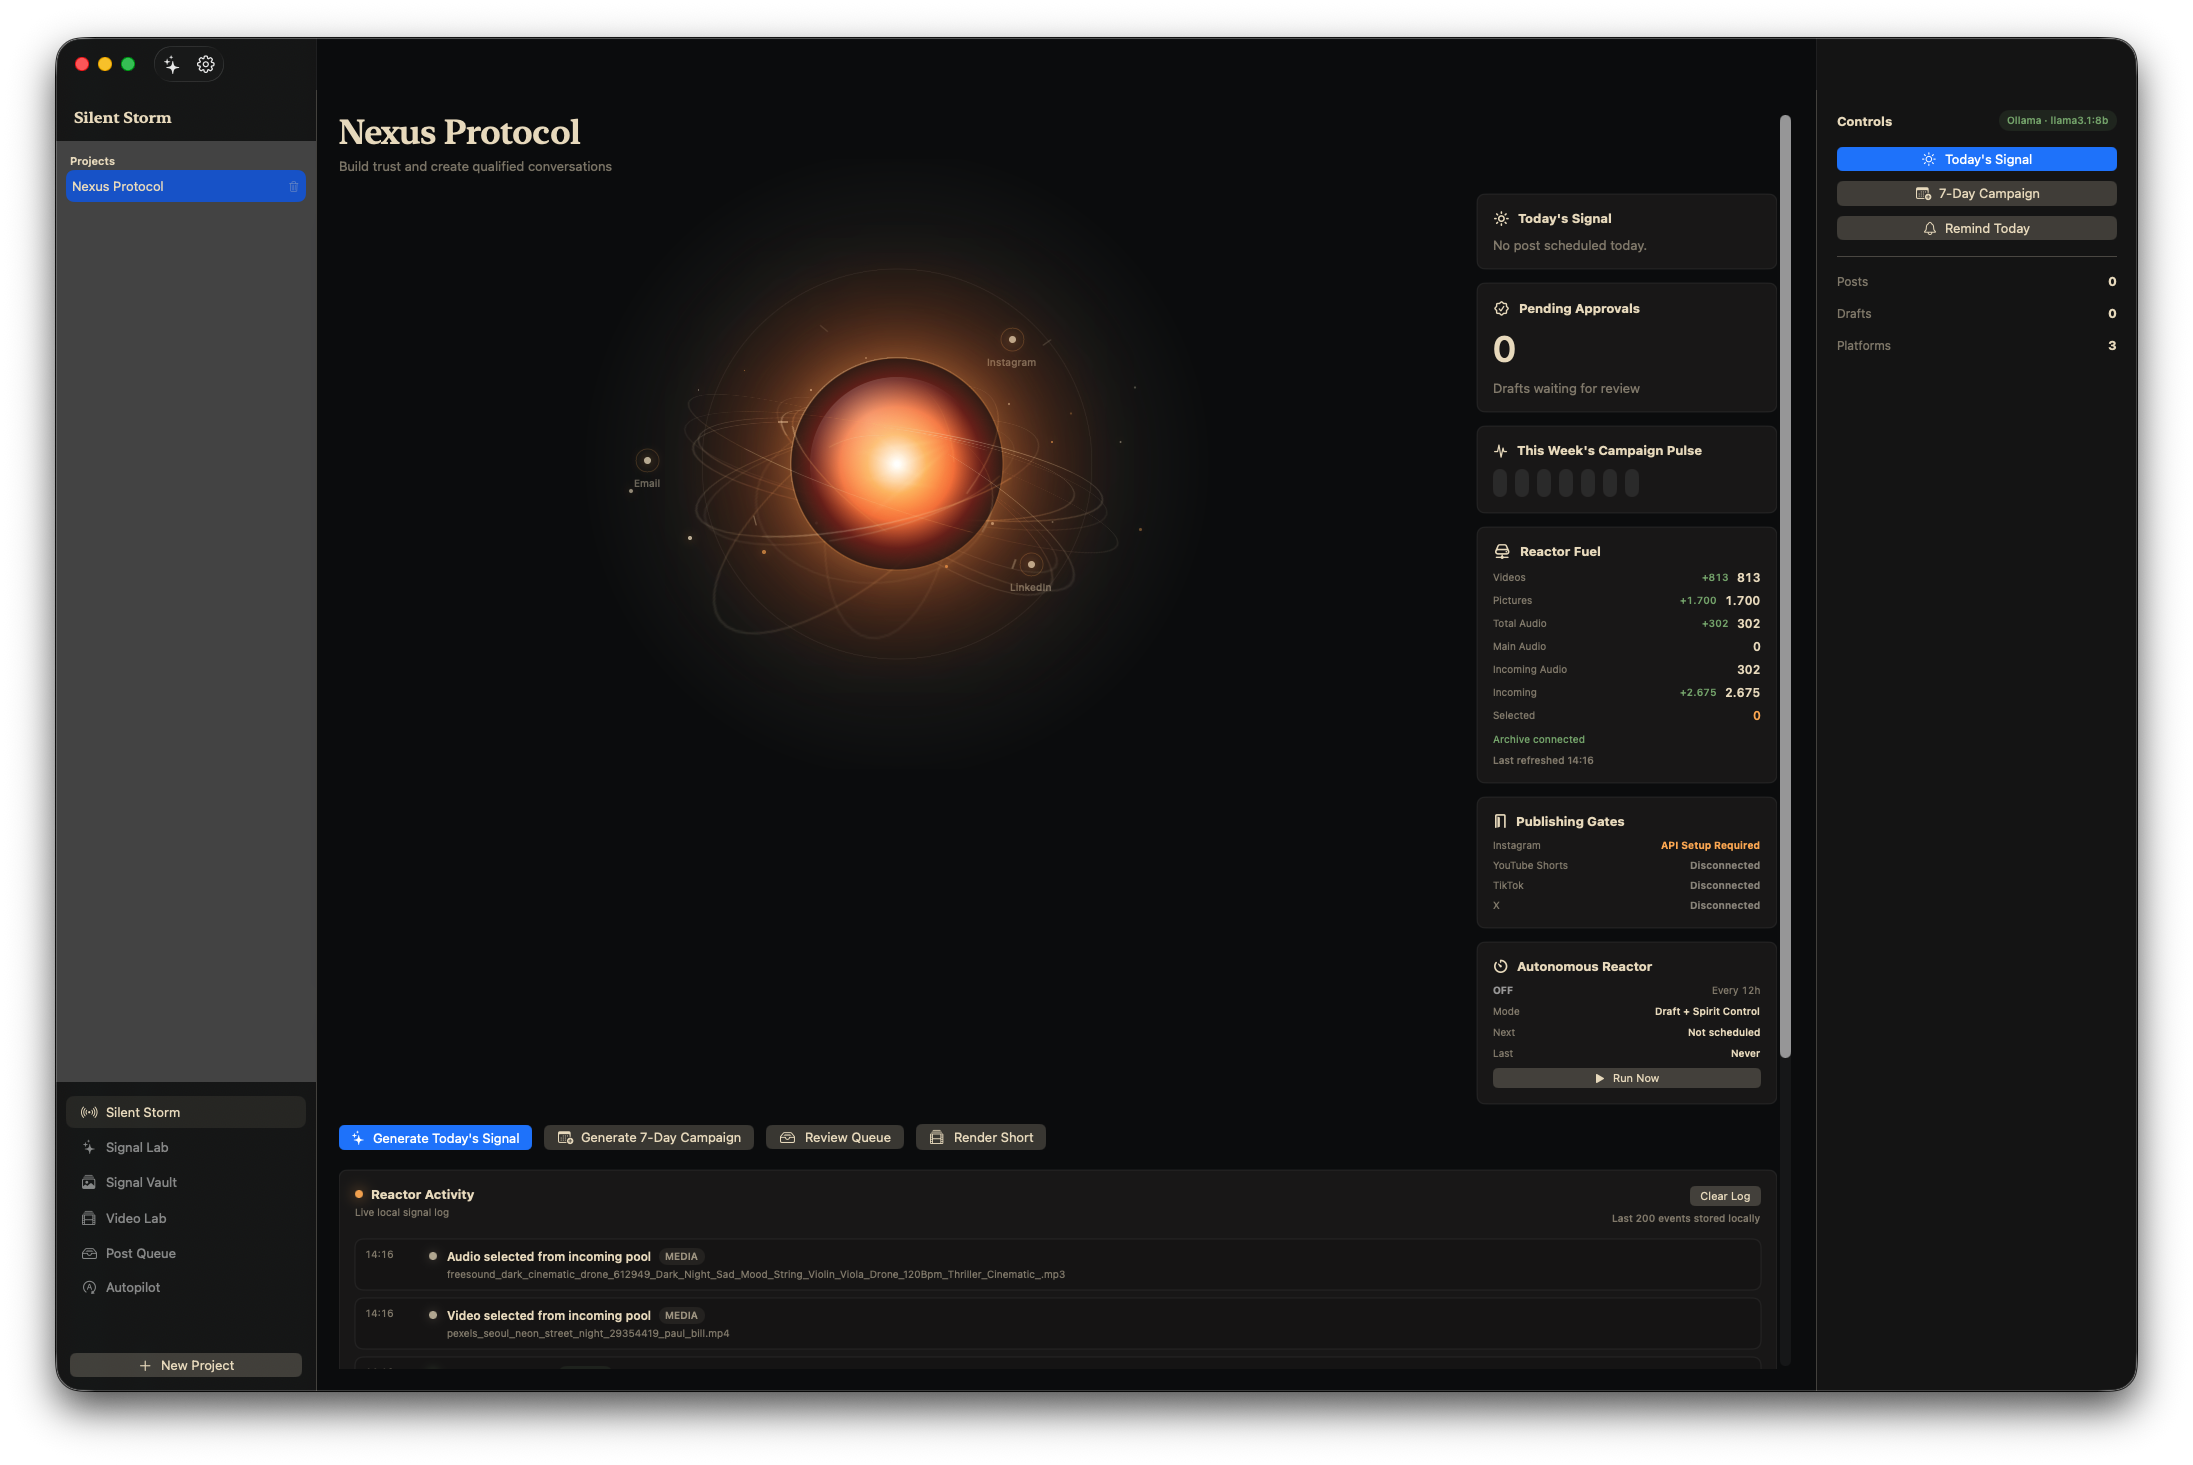Click Autonomous Reactor OFF status
Screen dimensions: 2193x1465
click(1503, 991)
